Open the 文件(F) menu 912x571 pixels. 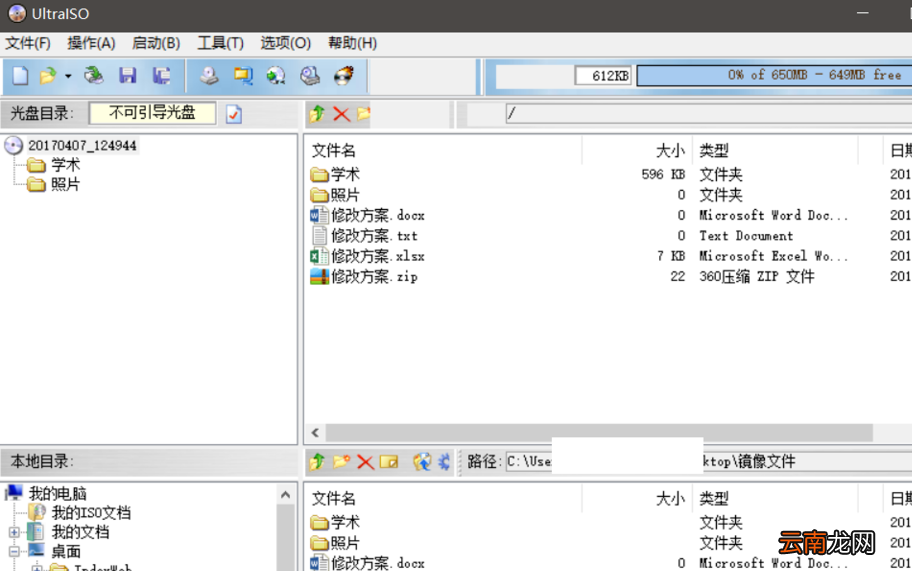coord(28,44)
